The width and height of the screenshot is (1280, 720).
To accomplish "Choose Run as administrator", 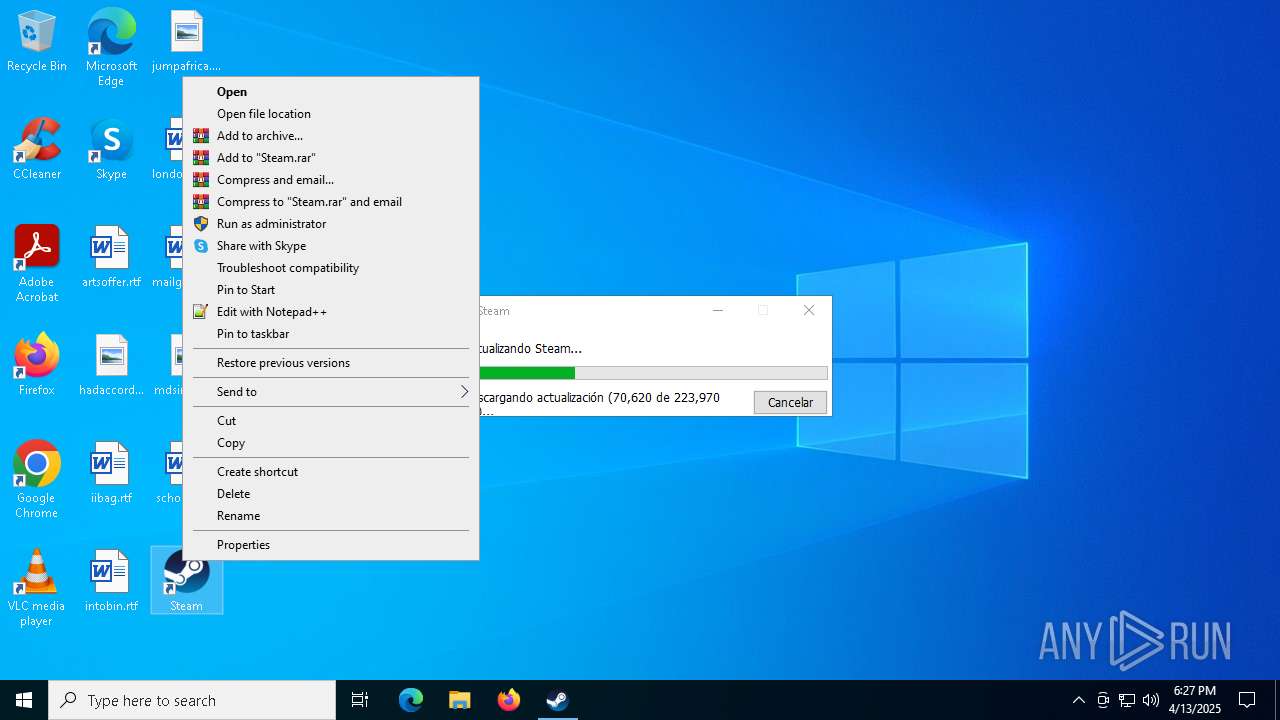I will pyautogui.click(x=331, y=224).
